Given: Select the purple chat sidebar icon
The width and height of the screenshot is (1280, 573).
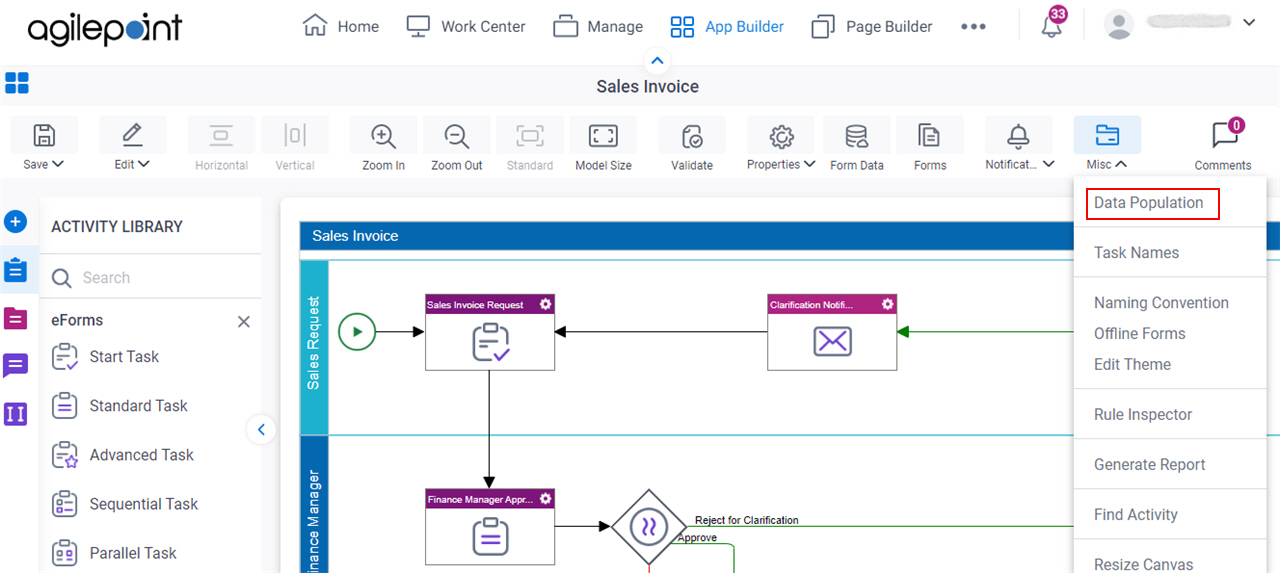Looking at the screenshot, I should click(15, 366).
